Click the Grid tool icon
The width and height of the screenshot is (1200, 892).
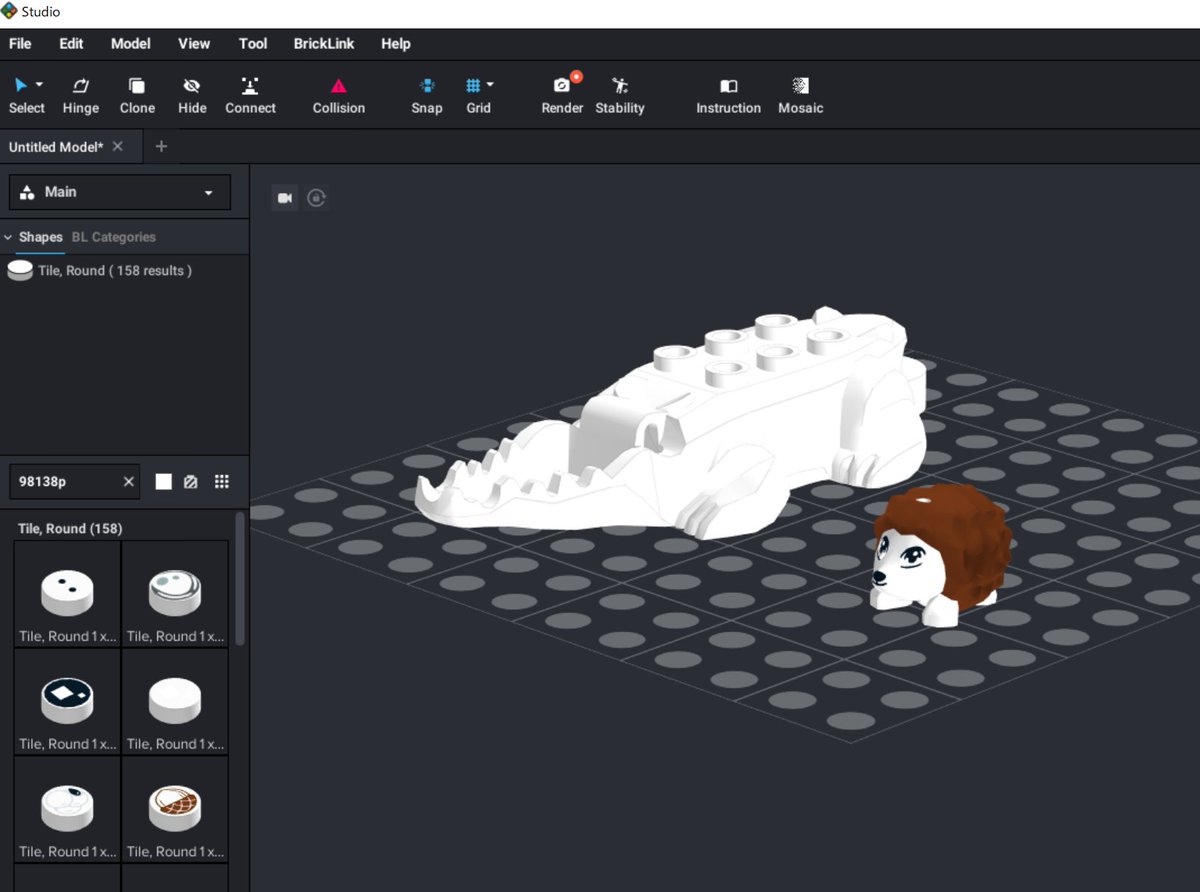(x=474, y=86)
